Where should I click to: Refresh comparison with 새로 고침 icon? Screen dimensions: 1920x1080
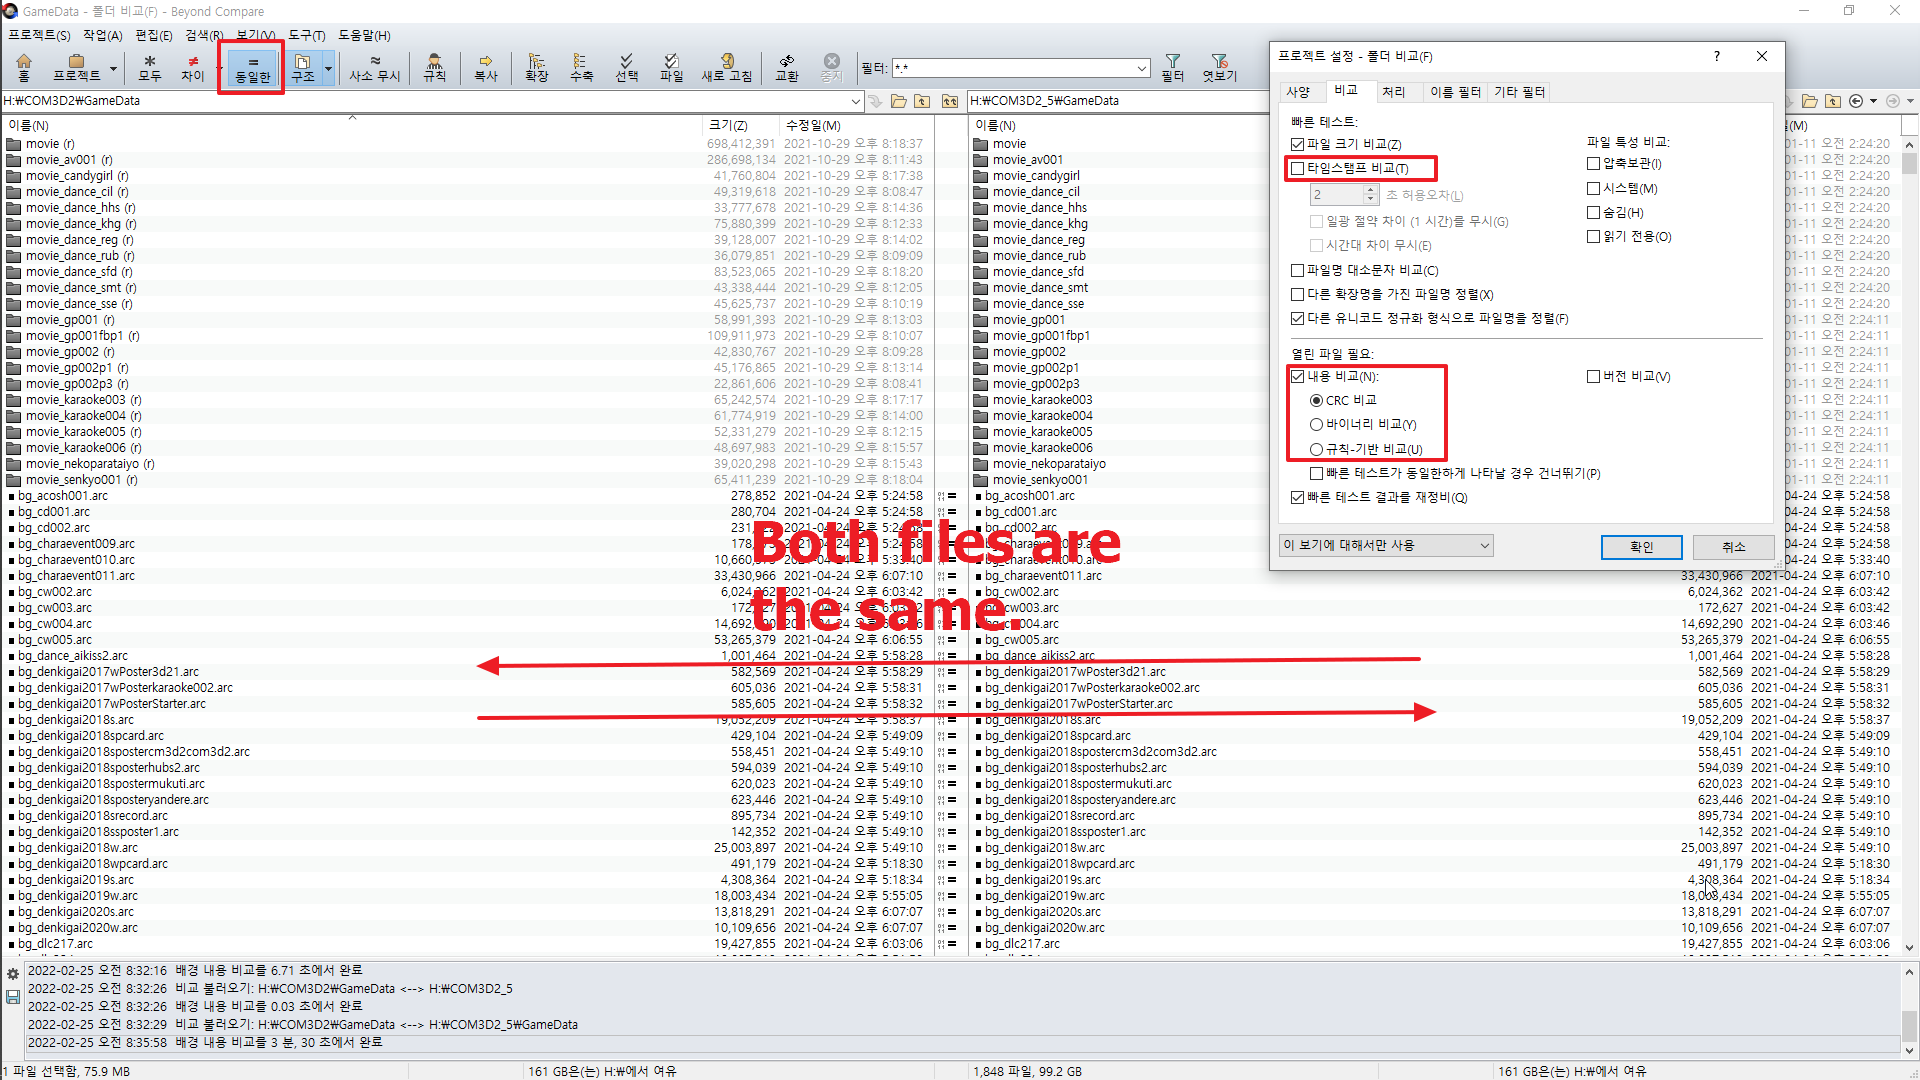[727, 67]
